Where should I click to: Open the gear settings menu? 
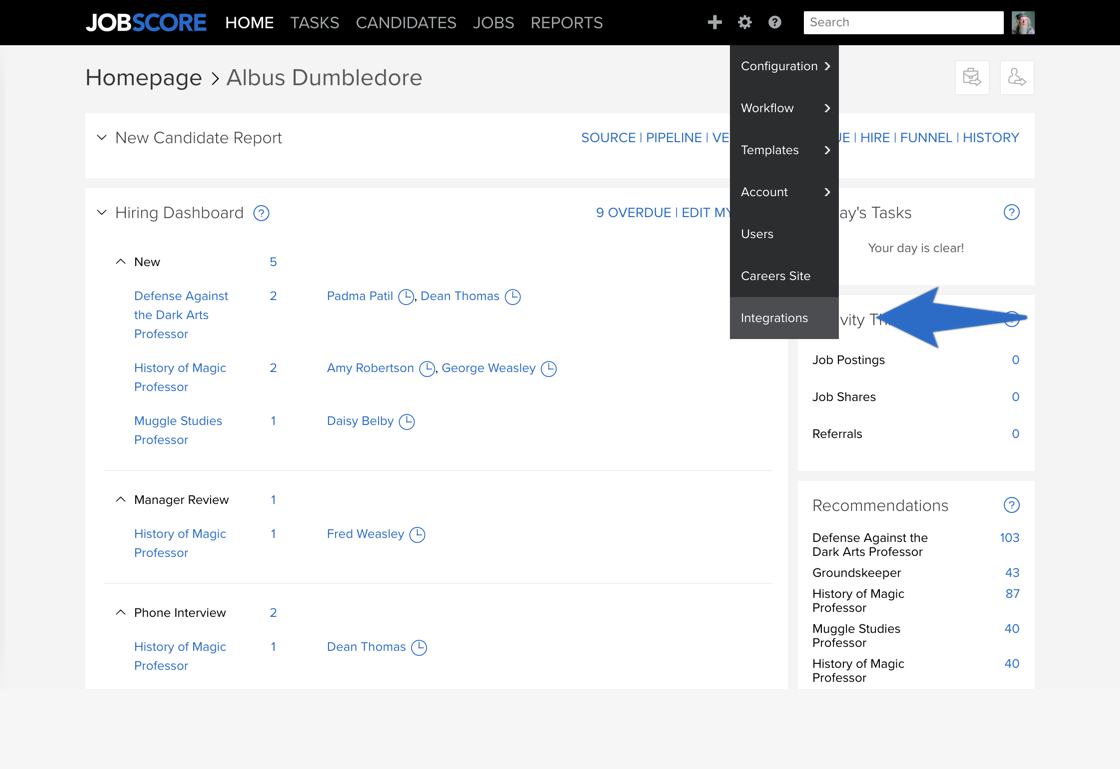745,22
